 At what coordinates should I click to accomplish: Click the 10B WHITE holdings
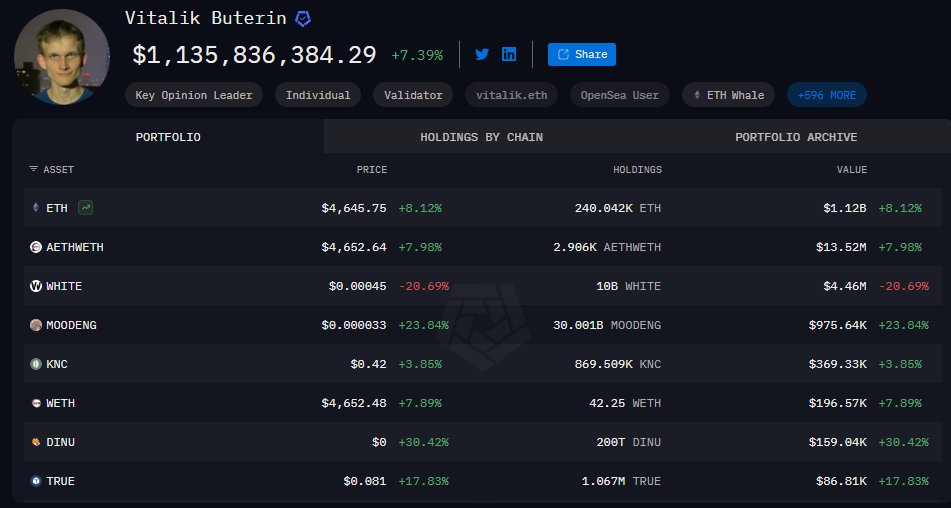[628, 286]
